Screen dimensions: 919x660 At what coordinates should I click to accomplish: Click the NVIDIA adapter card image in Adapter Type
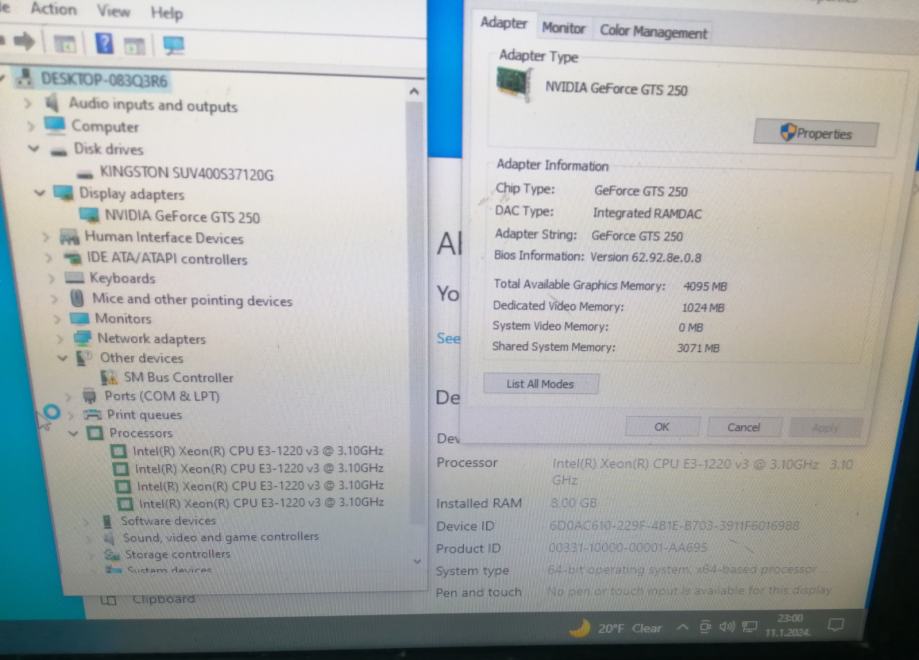[x=514, y=84]
